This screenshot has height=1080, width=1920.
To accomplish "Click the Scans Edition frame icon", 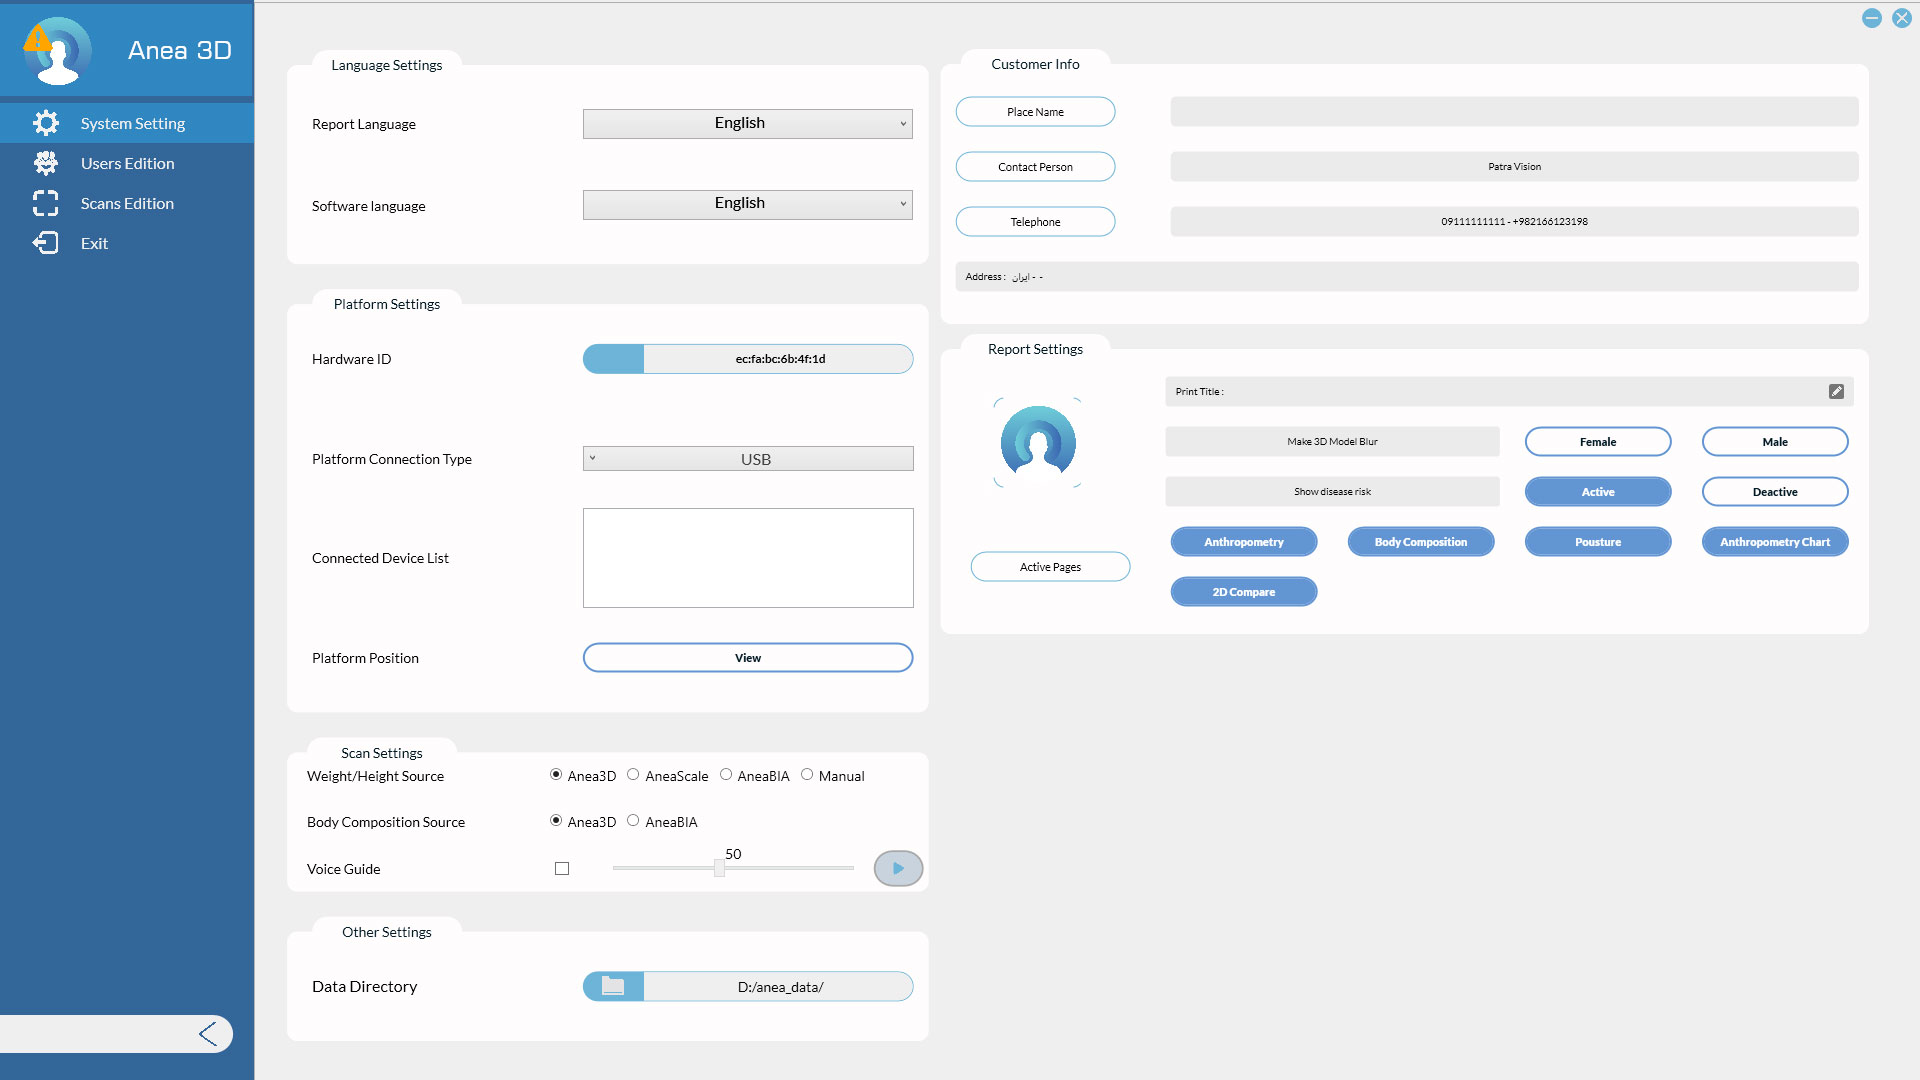I will [46, 203].
